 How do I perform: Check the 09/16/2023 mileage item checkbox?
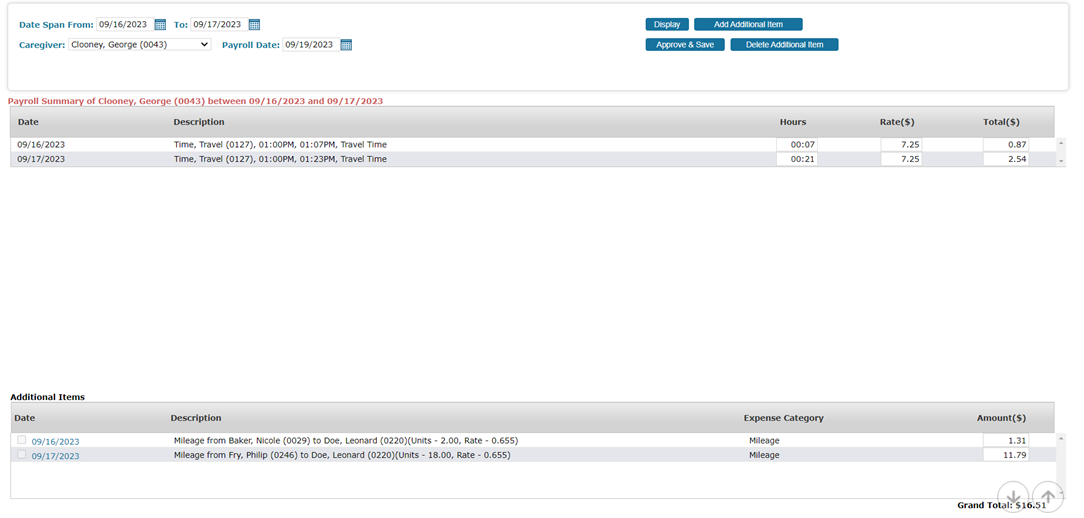22,440
